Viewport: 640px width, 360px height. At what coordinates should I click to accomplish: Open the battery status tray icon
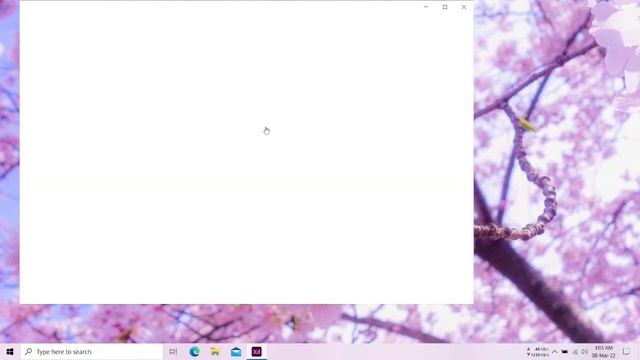click(x=564, y=351)
